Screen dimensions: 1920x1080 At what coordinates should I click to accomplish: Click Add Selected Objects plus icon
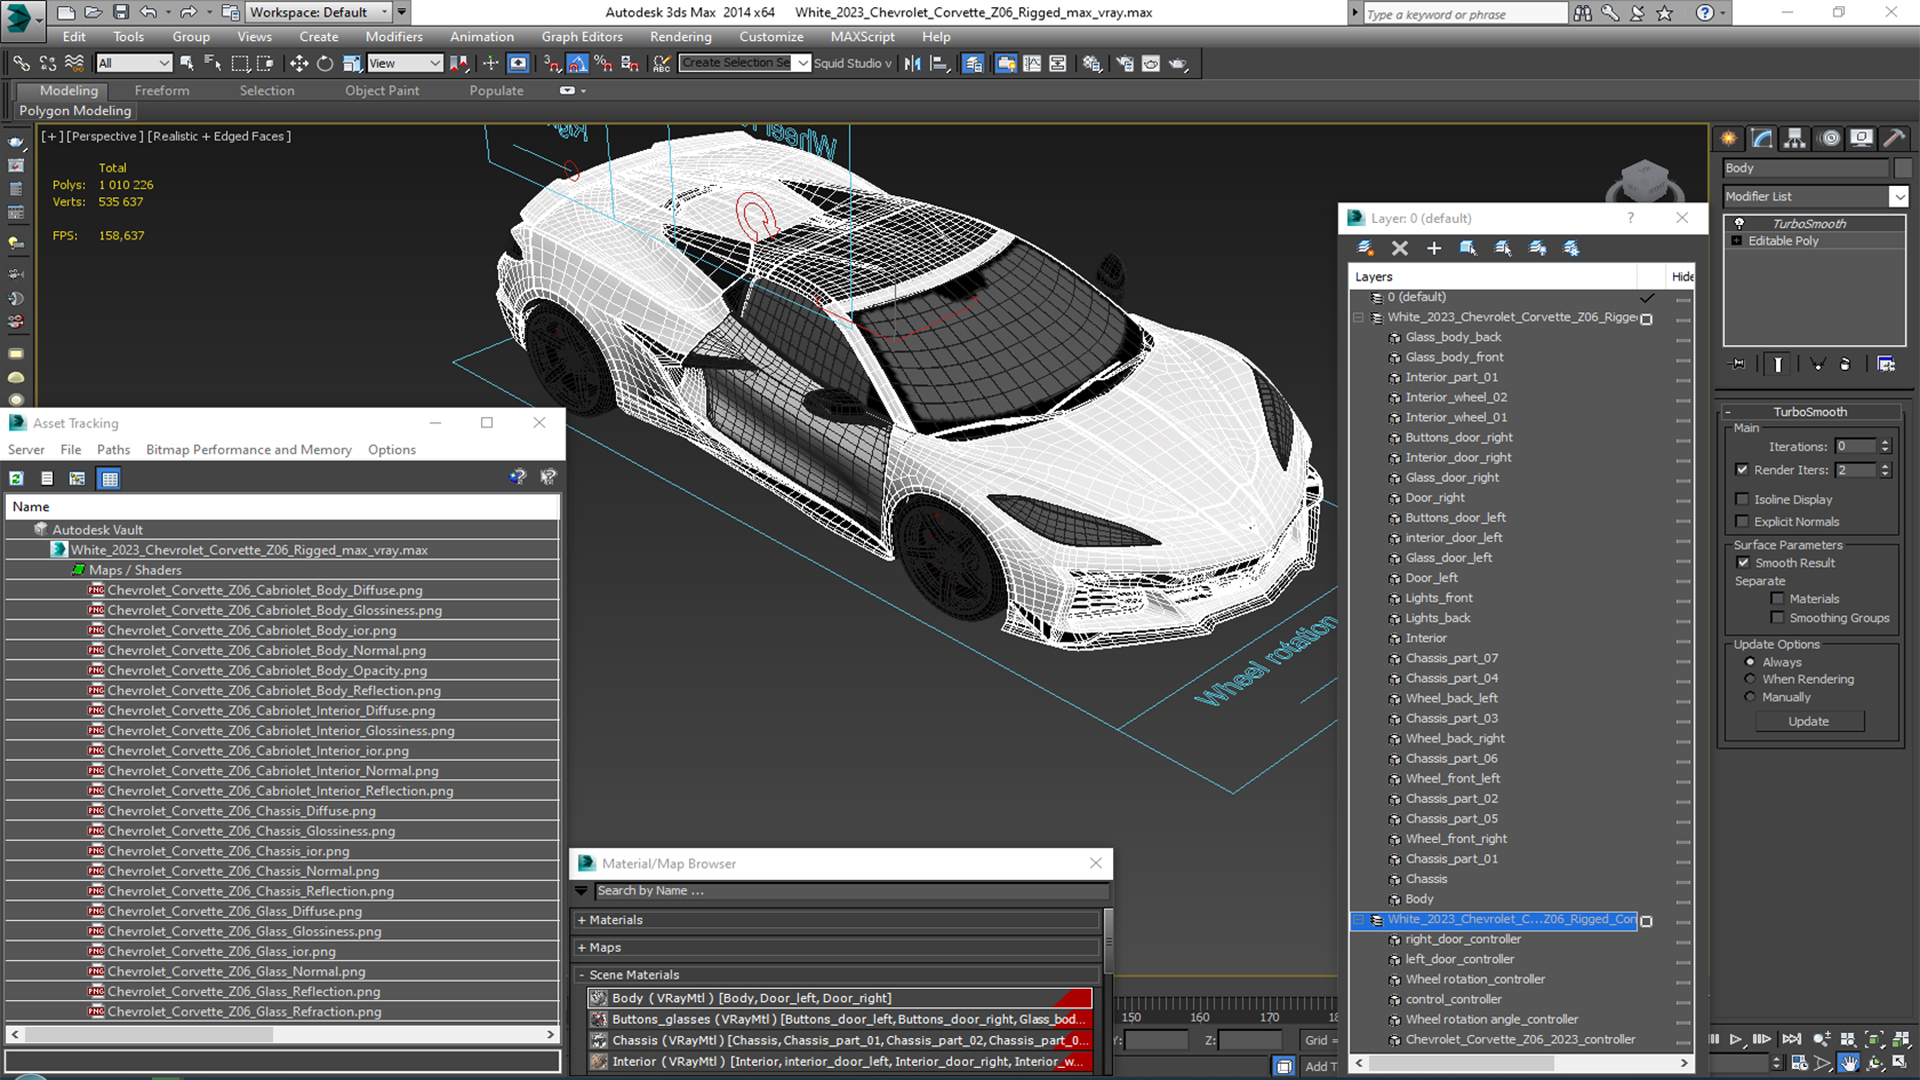click(x=1434, y=248)
